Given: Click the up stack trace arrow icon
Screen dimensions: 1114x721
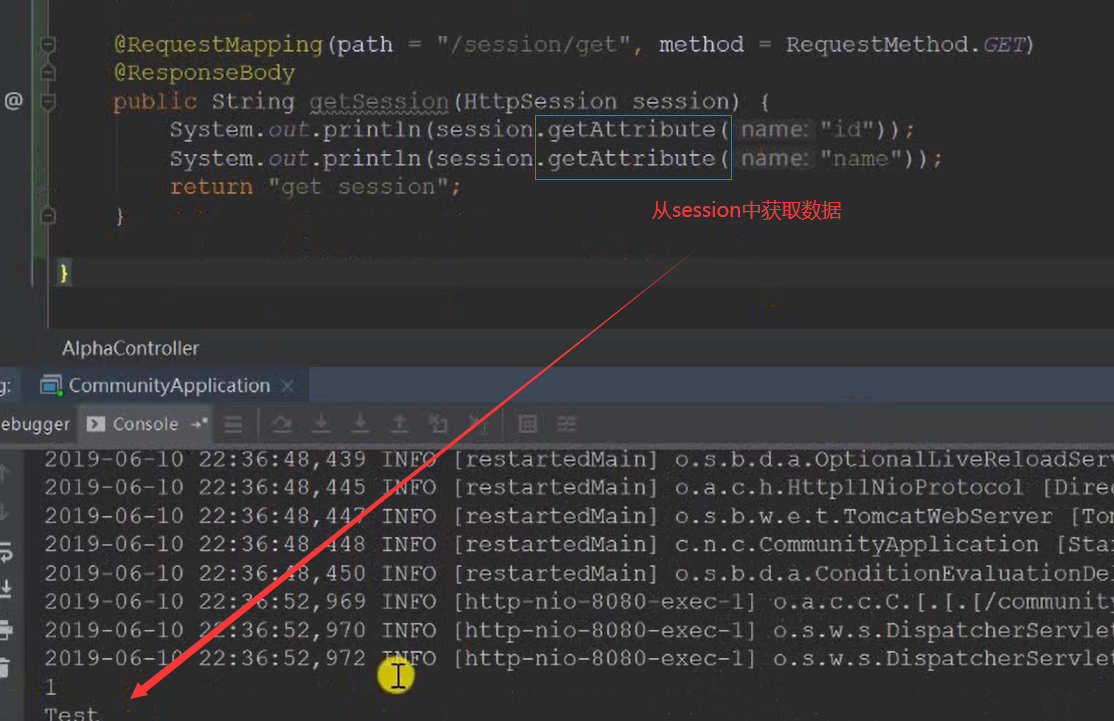Looking at the screenshot, I should pos(4,472).
